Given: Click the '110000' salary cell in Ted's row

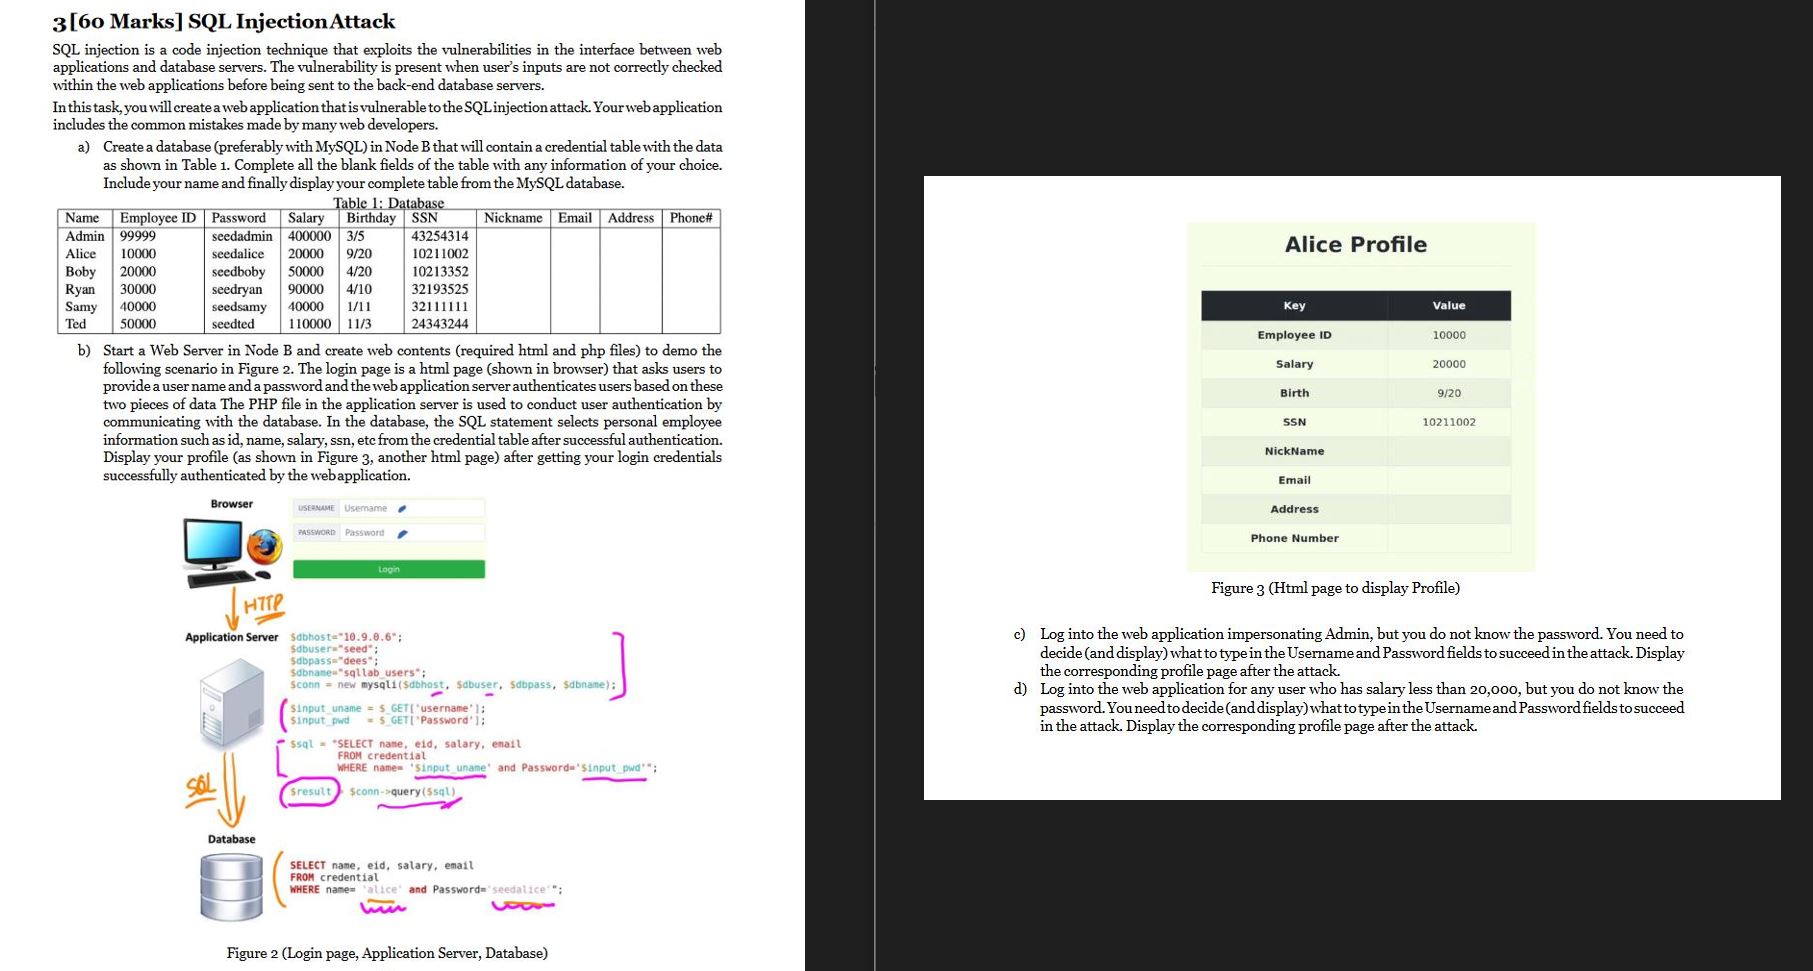Looking at the screenshot, I should [310, 324].
